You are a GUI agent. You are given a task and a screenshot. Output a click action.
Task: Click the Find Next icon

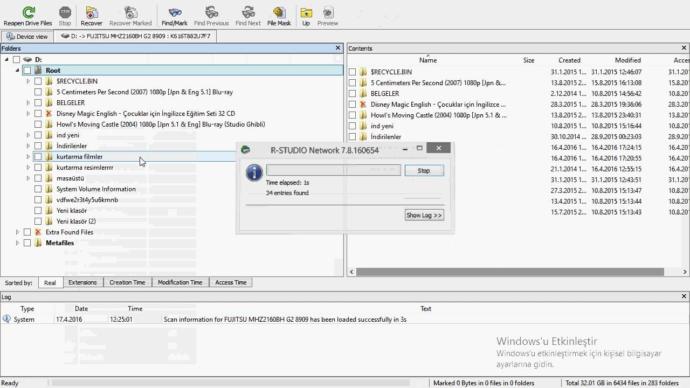248,12
